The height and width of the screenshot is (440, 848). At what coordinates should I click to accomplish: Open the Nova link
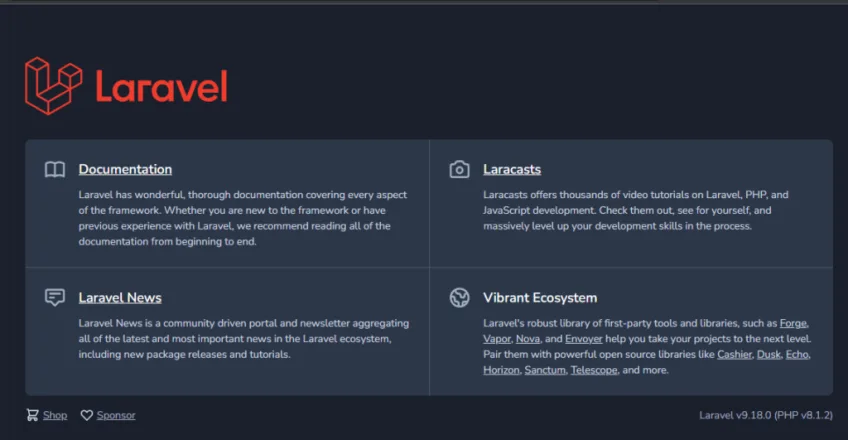[x=527, y=339]
